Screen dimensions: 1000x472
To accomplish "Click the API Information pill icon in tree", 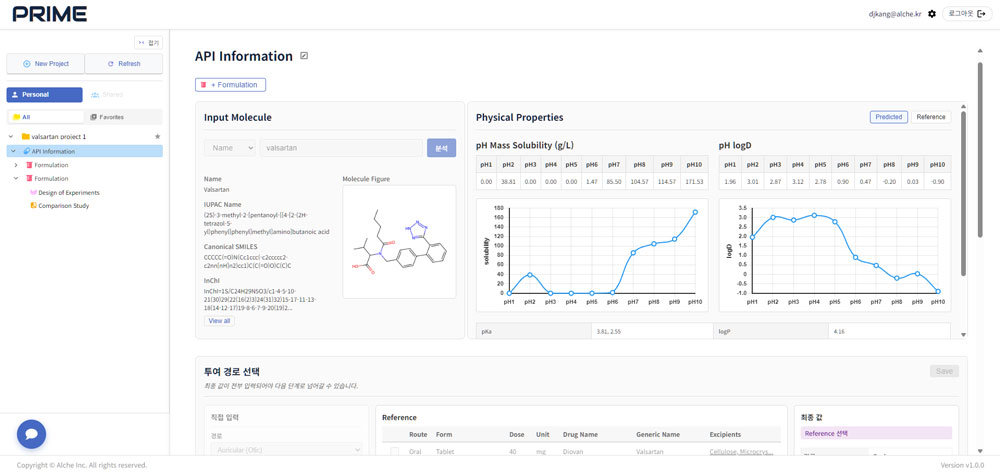I will [x=26, y=151].
